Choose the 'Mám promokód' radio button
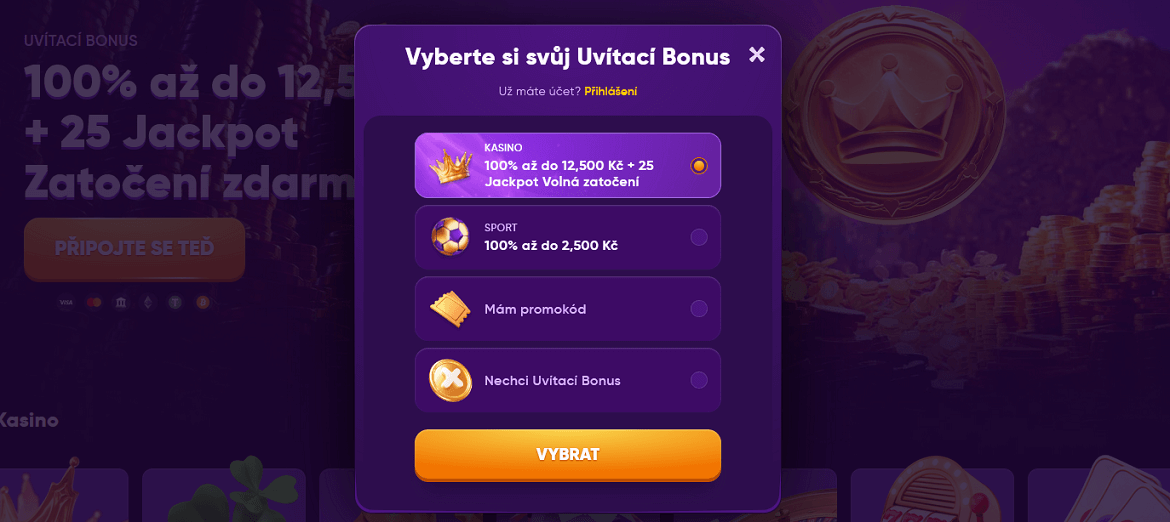Viewport: 1170px width, 522px height. [699, 309]
